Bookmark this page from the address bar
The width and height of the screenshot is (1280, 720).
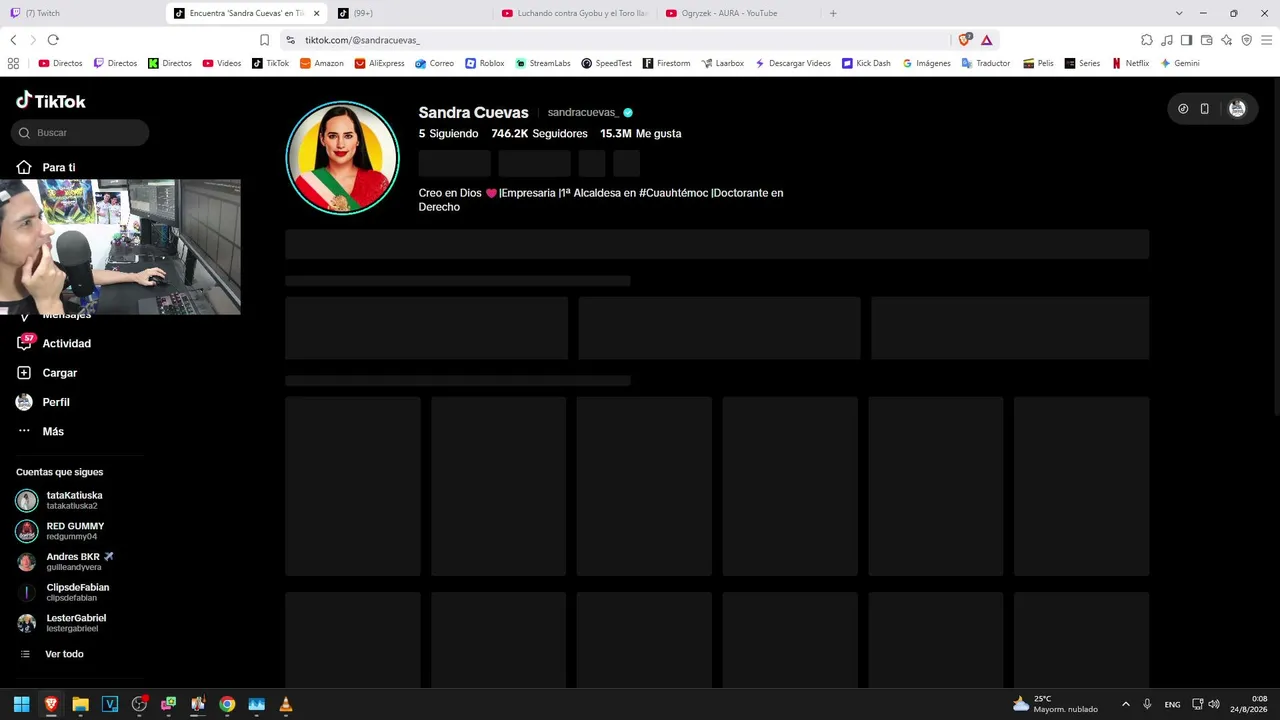264,40
